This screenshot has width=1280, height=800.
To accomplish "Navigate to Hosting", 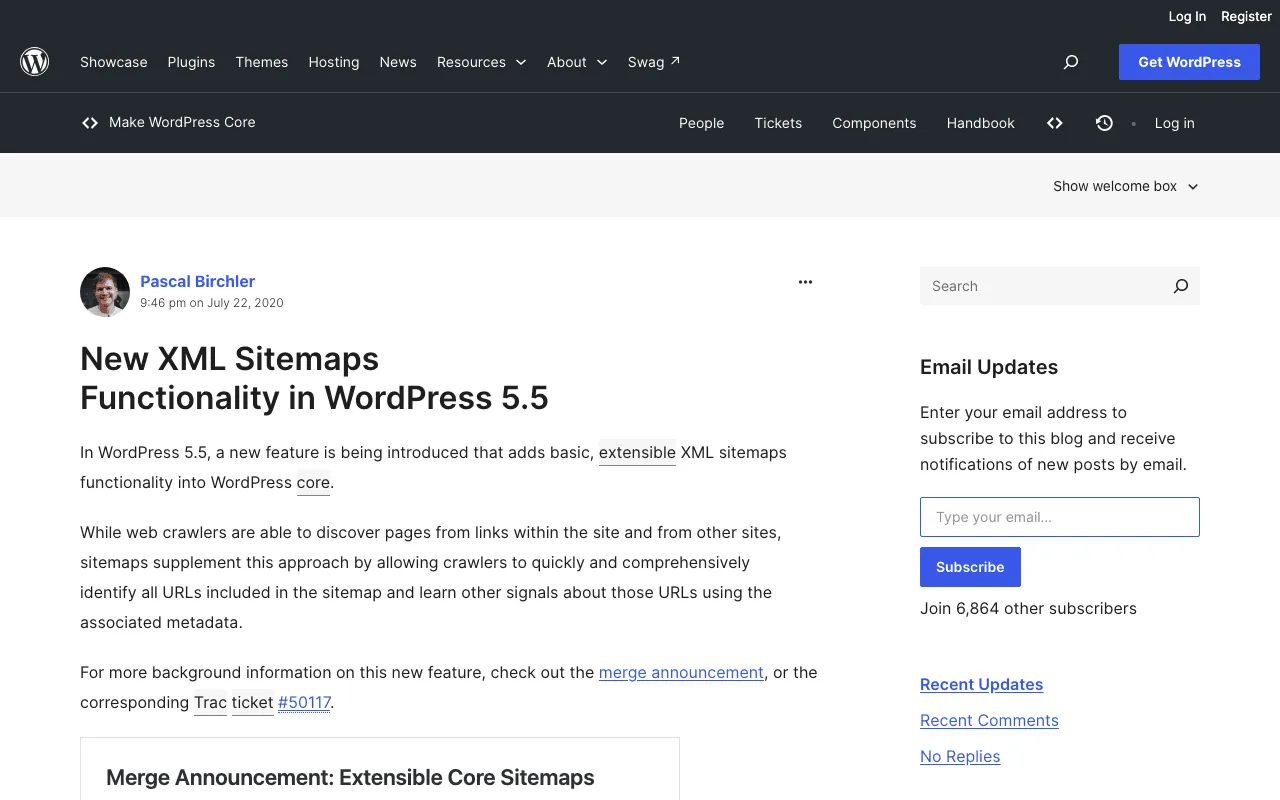I will [x=334, y=62].
